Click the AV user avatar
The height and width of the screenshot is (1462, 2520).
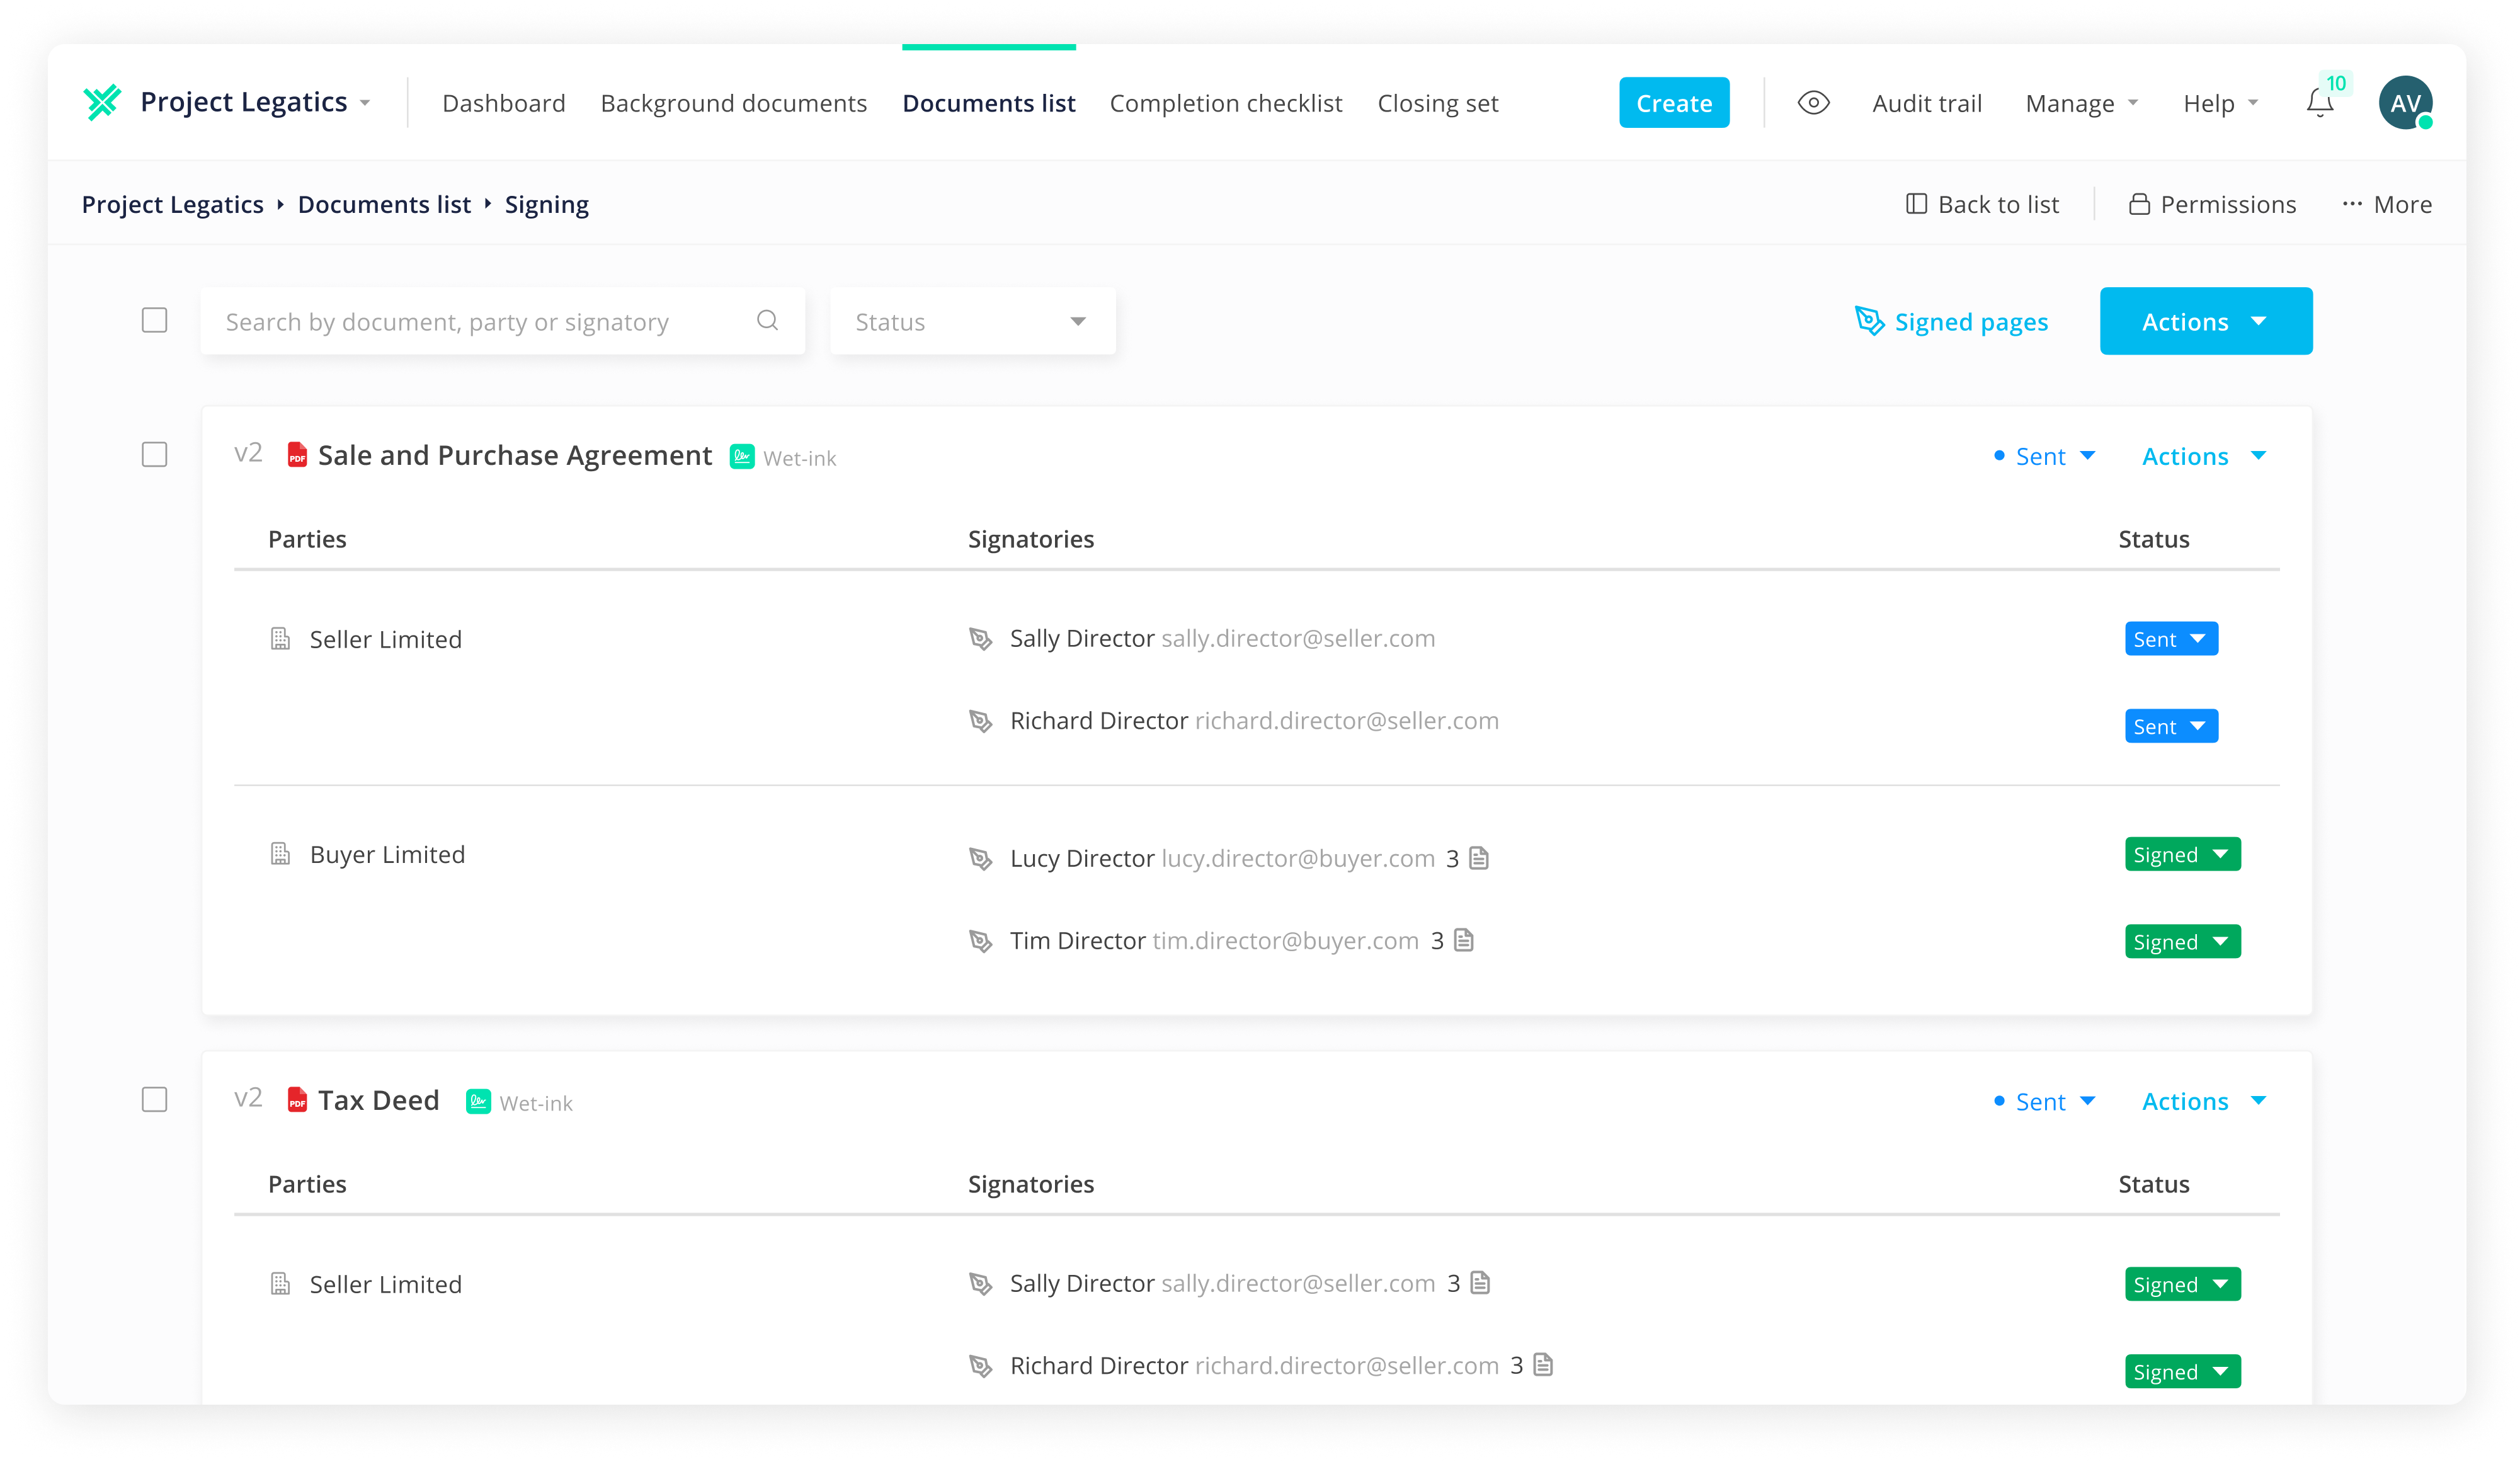coord(2405,103)
